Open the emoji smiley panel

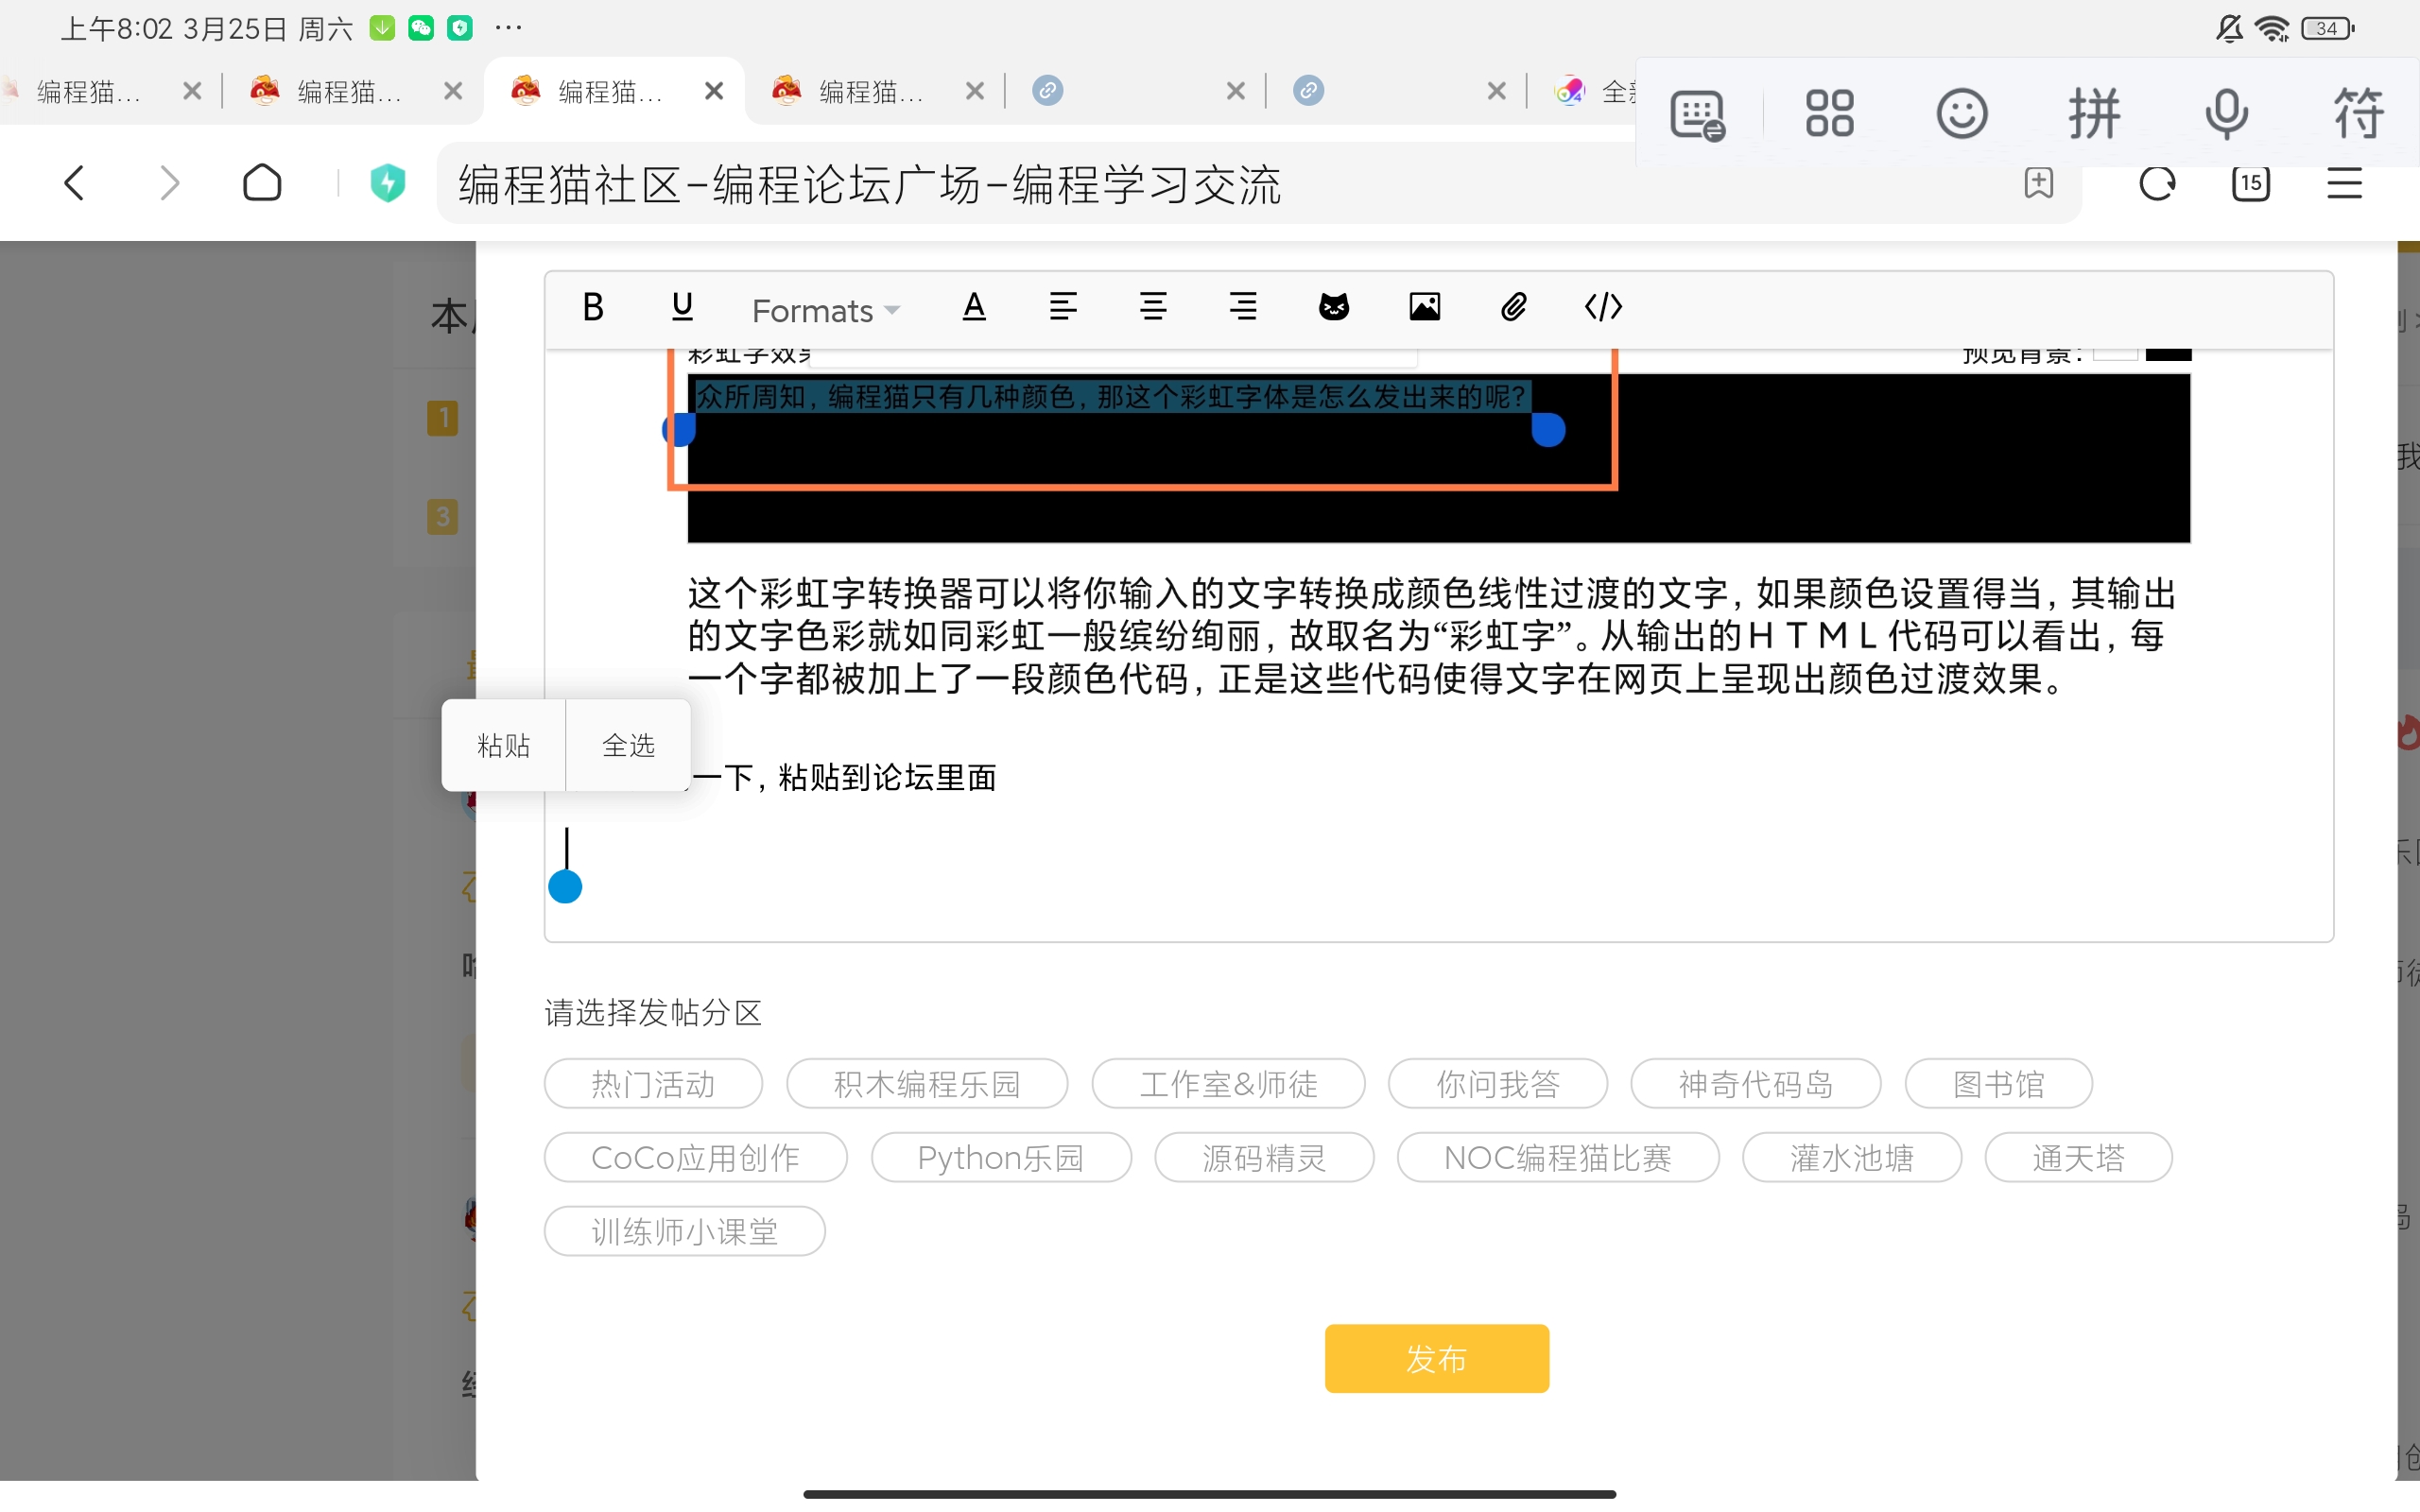(x=1961, y=113)
